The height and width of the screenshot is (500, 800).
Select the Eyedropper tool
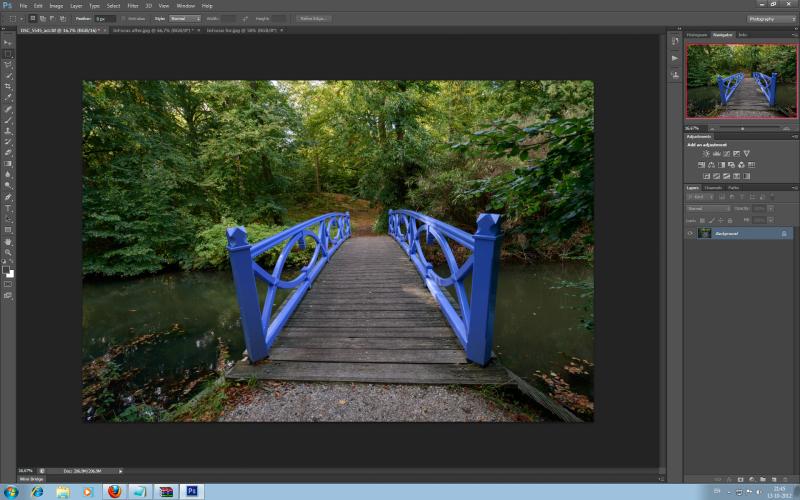pyautogui.click(x=8, y=97)
